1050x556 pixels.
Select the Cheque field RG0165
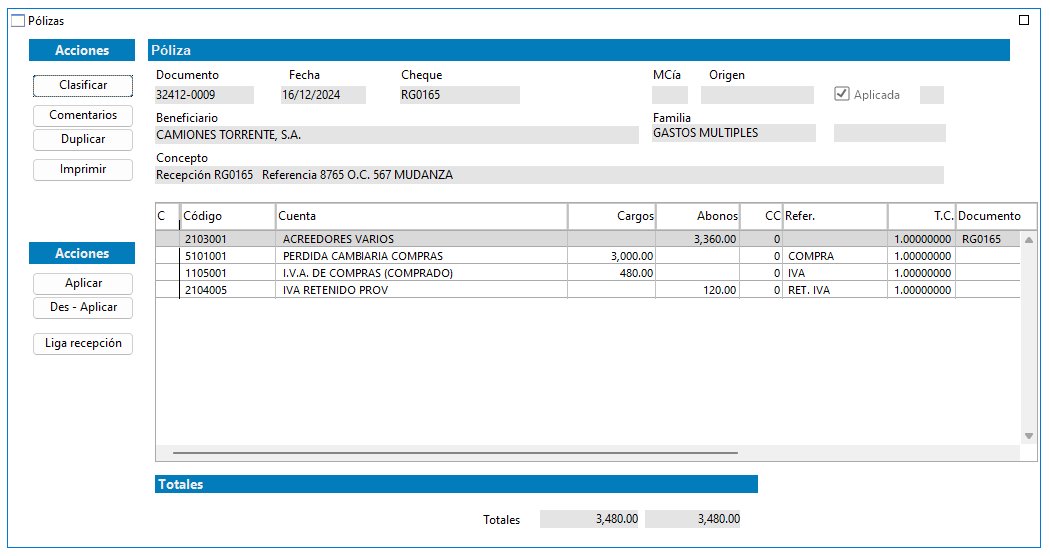click(459, 95)
